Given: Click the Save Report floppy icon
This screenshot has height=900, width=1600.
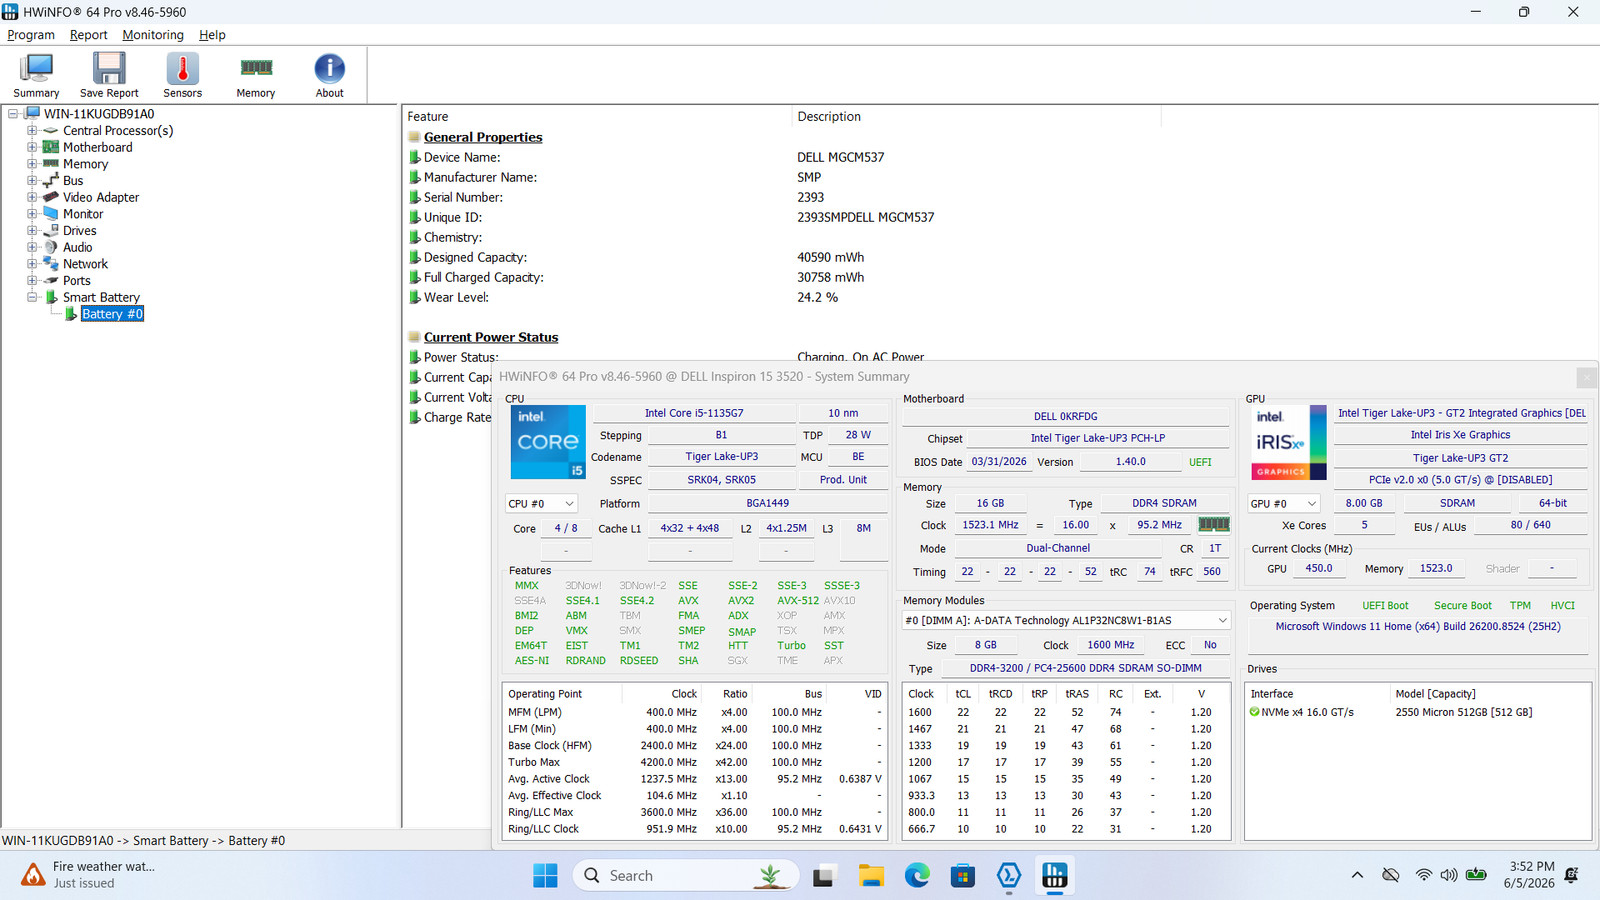Looking at the screenshot, I should (109, 75).
